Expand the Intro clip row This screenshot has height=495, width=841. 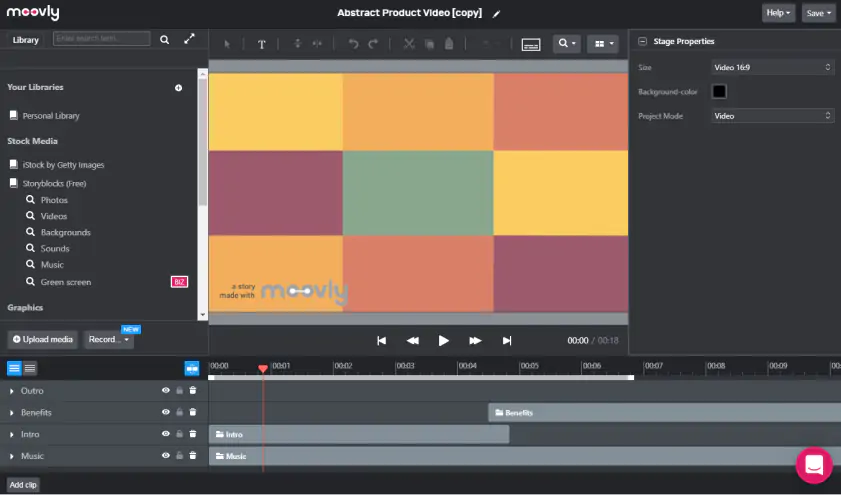coord(11,434)
